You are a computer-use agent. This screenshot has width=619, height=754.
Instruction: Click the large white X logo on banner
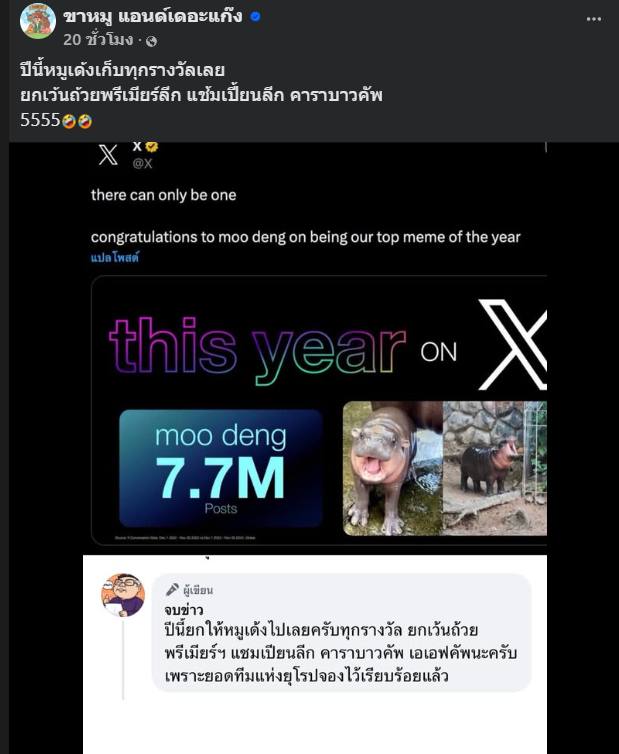tap(513, 344)
